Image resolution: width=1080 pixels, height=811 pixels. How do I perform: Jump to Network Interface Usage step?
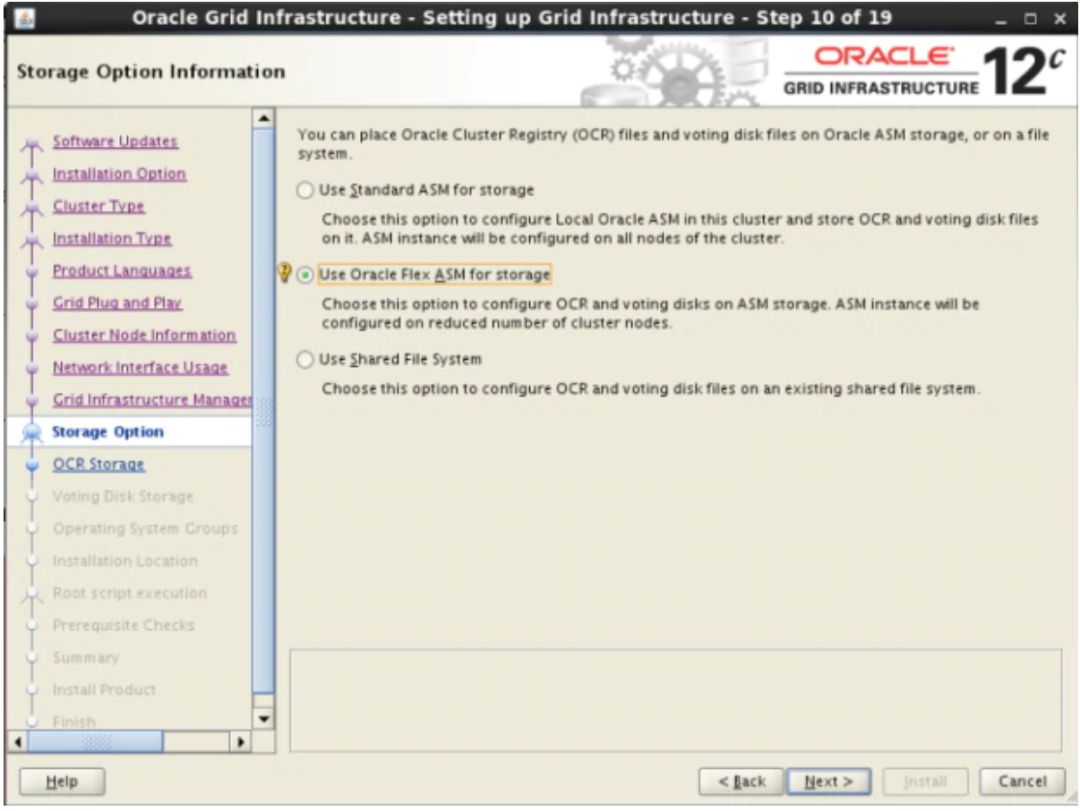click(140, 368)
